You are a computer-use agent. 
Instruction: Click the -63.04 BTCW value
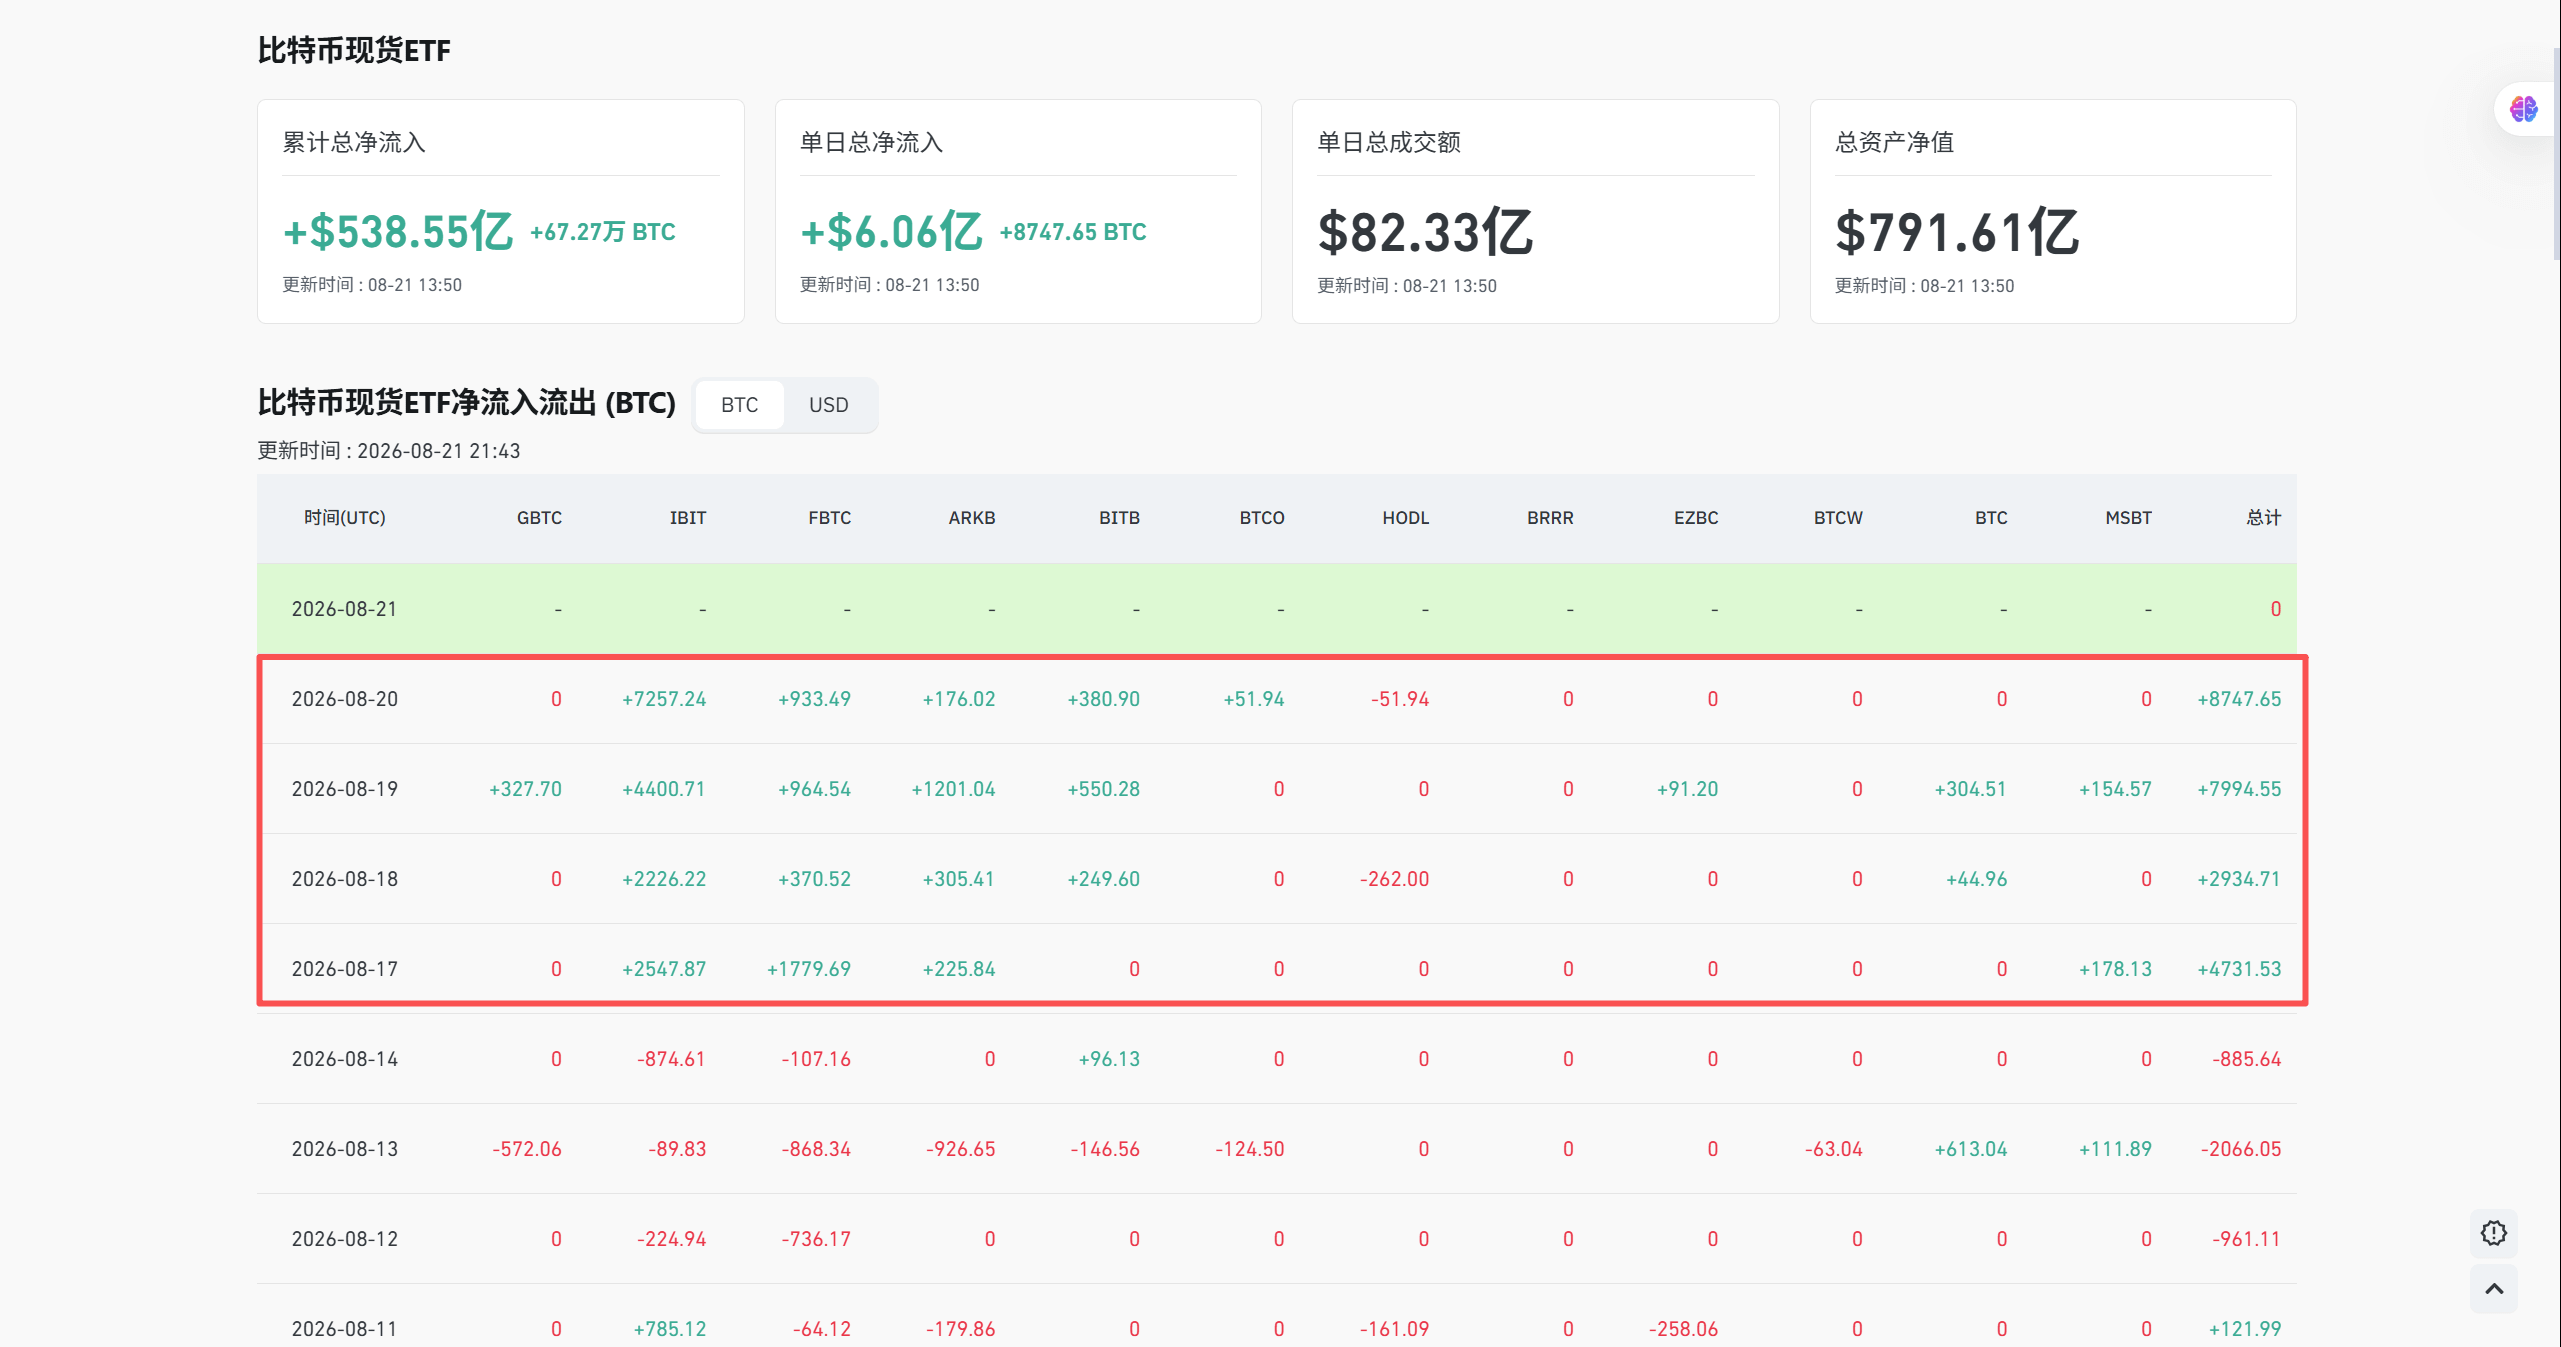pos(1834,1149)
